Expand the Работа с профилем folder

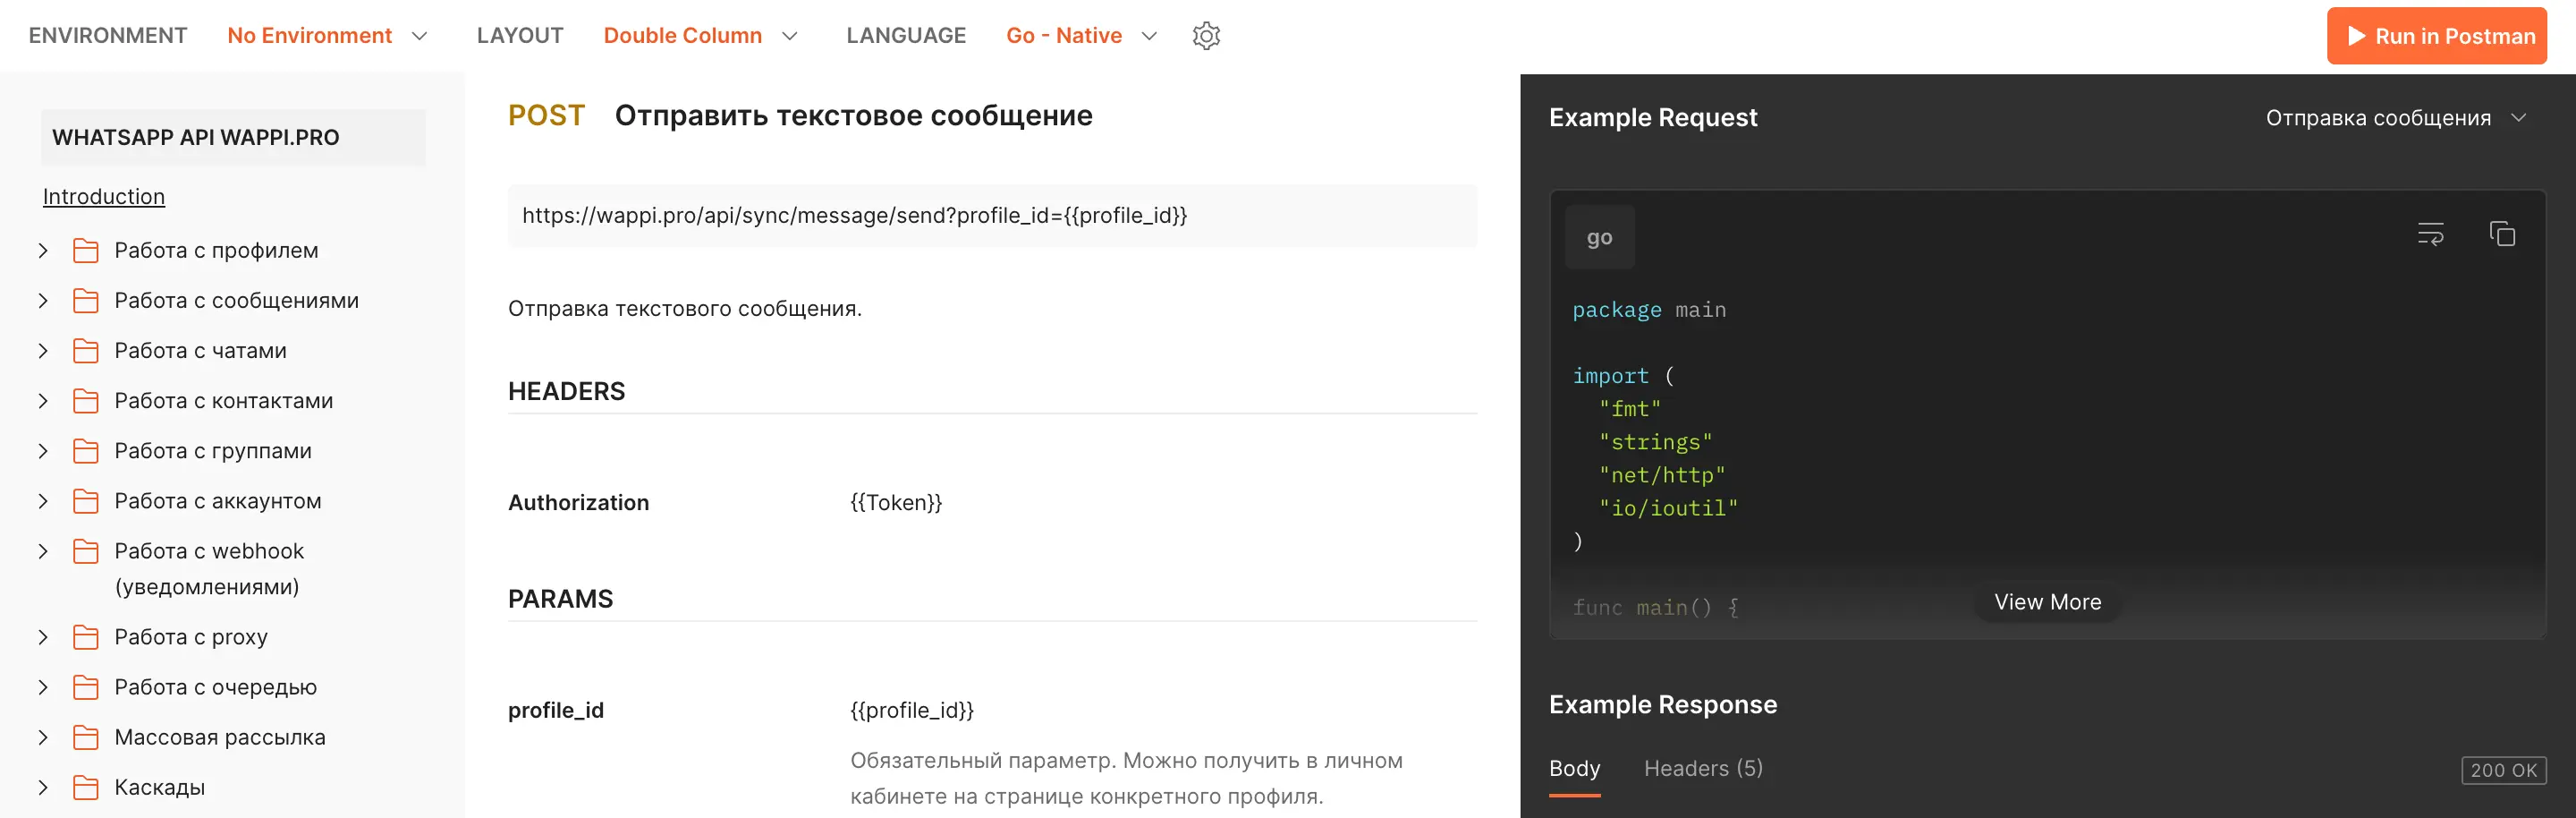pos(43,250)
